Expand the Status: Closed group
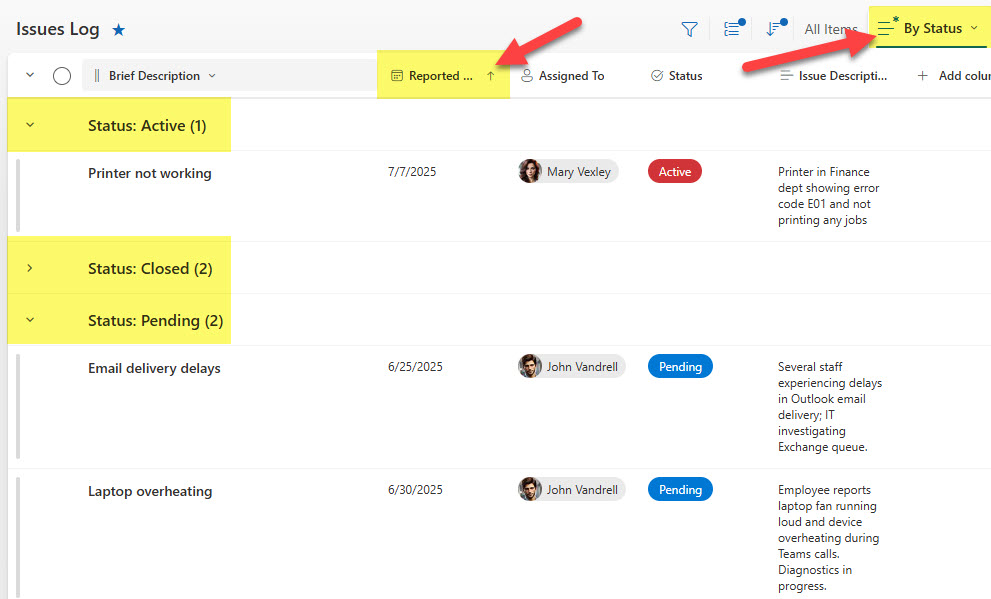Image resolution: width=991 pixels, height=599 pixels. (x=29, y=268)
